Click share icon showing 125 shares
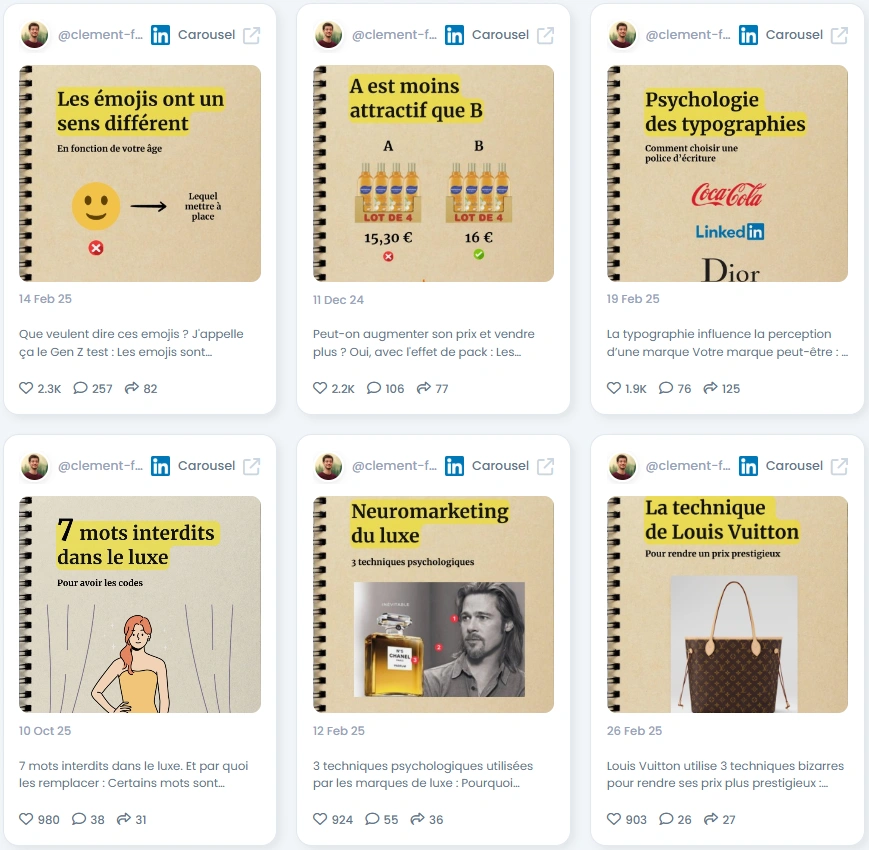This screenshot has height=850, width=869. tap(710, 388)
